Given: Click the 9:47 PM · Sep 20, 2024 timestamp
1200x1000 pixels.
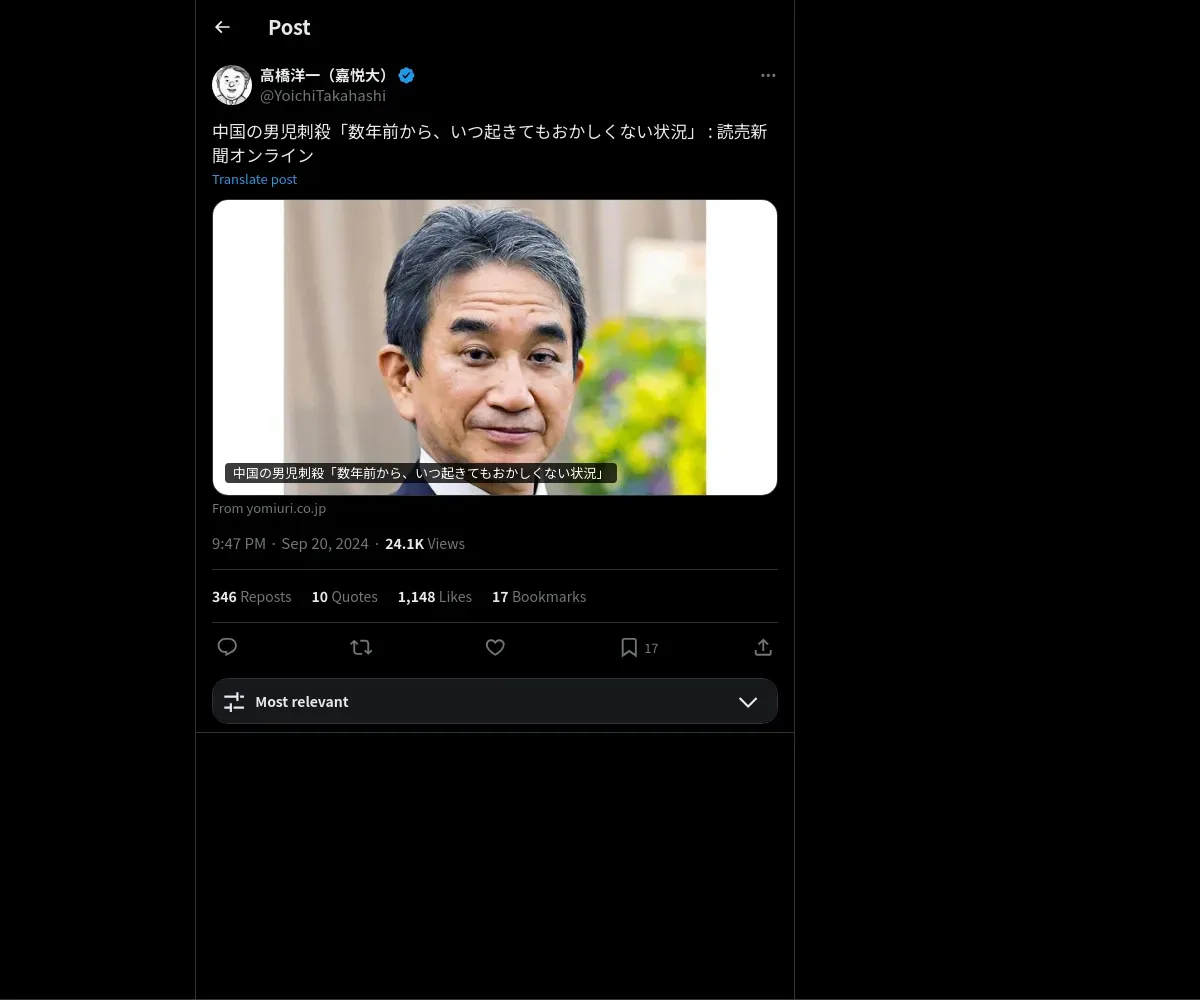Looking at the screenshot, I should 290,544.
